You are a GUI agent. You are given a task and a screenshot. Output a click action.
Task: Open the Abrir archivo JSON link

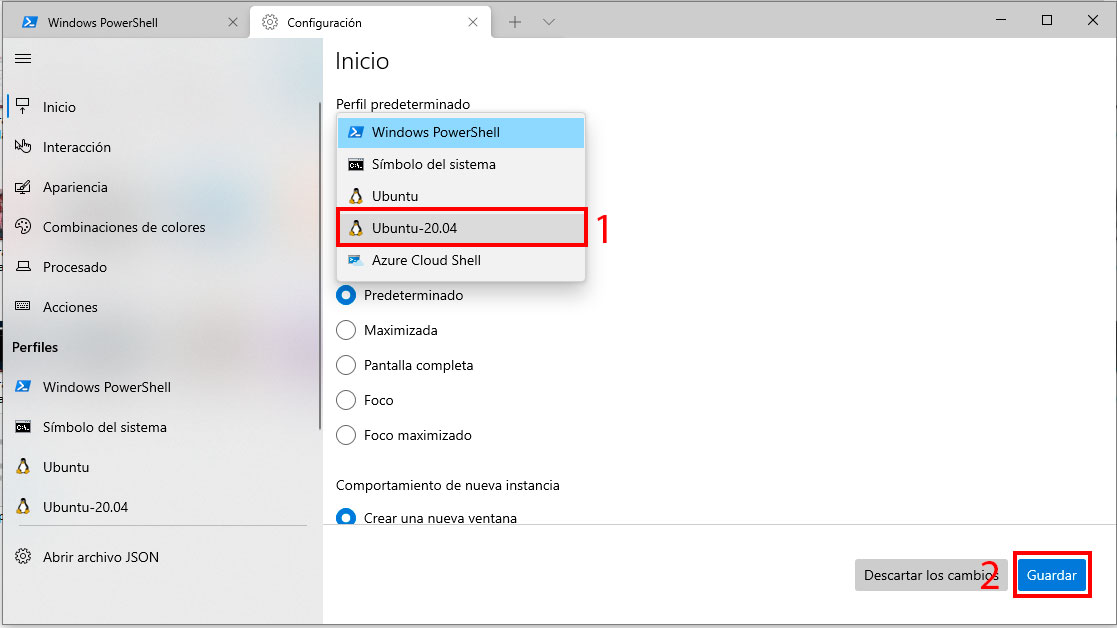(x=162, y=557)
